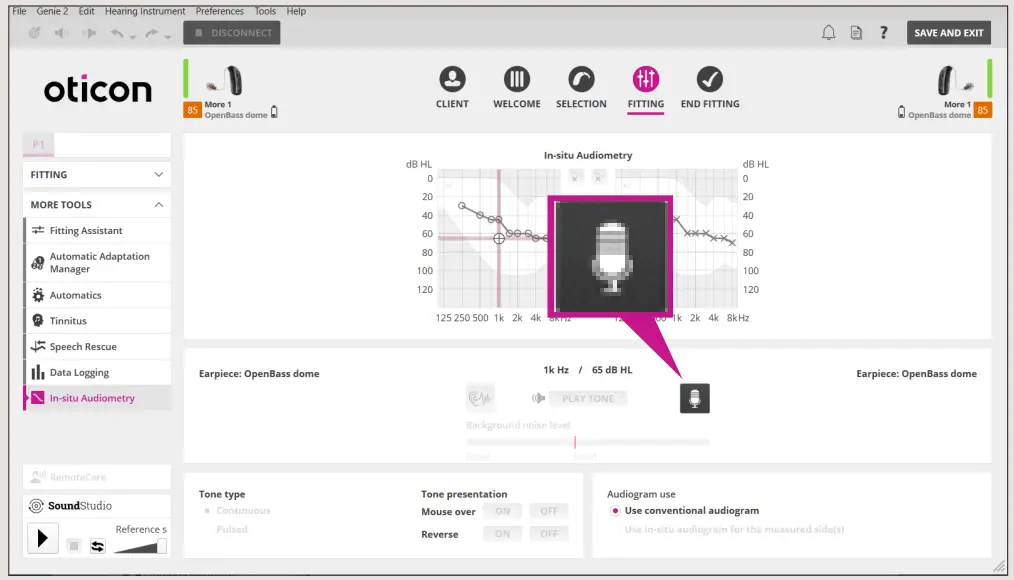The height and width of the screenshot is (580, 1014).
Task: Open the redo history dropdown arrow
Action: pos(167,37)
